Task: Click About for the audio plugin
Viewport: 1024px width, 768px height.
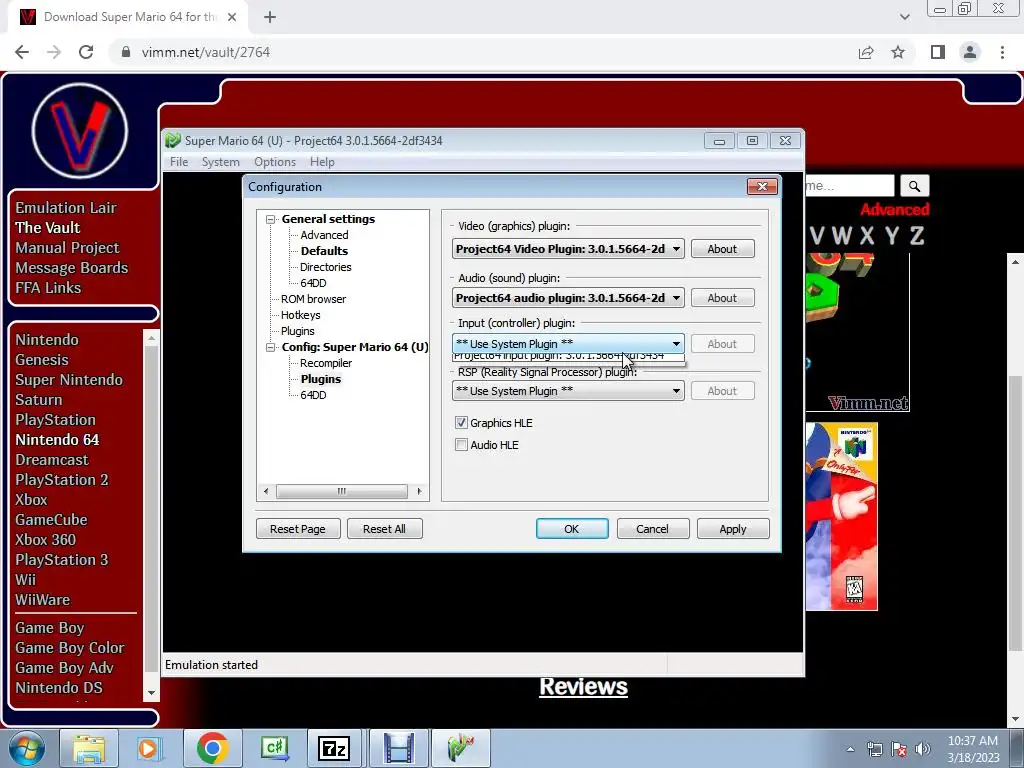Action: (x=722, y=298)
